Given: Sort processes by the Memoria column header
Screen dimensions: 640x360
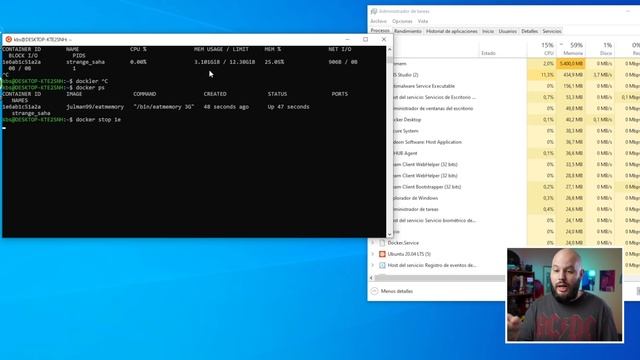Looking at the screenshot, I should 571,49.
